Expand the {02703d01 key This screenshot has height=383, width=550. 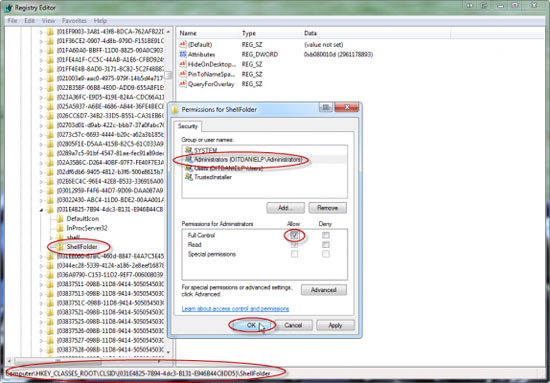[41, 125]
